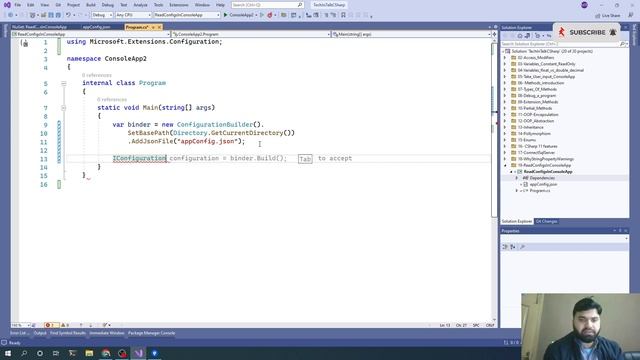Select the 13-Inheritance folder

[530, 127]
